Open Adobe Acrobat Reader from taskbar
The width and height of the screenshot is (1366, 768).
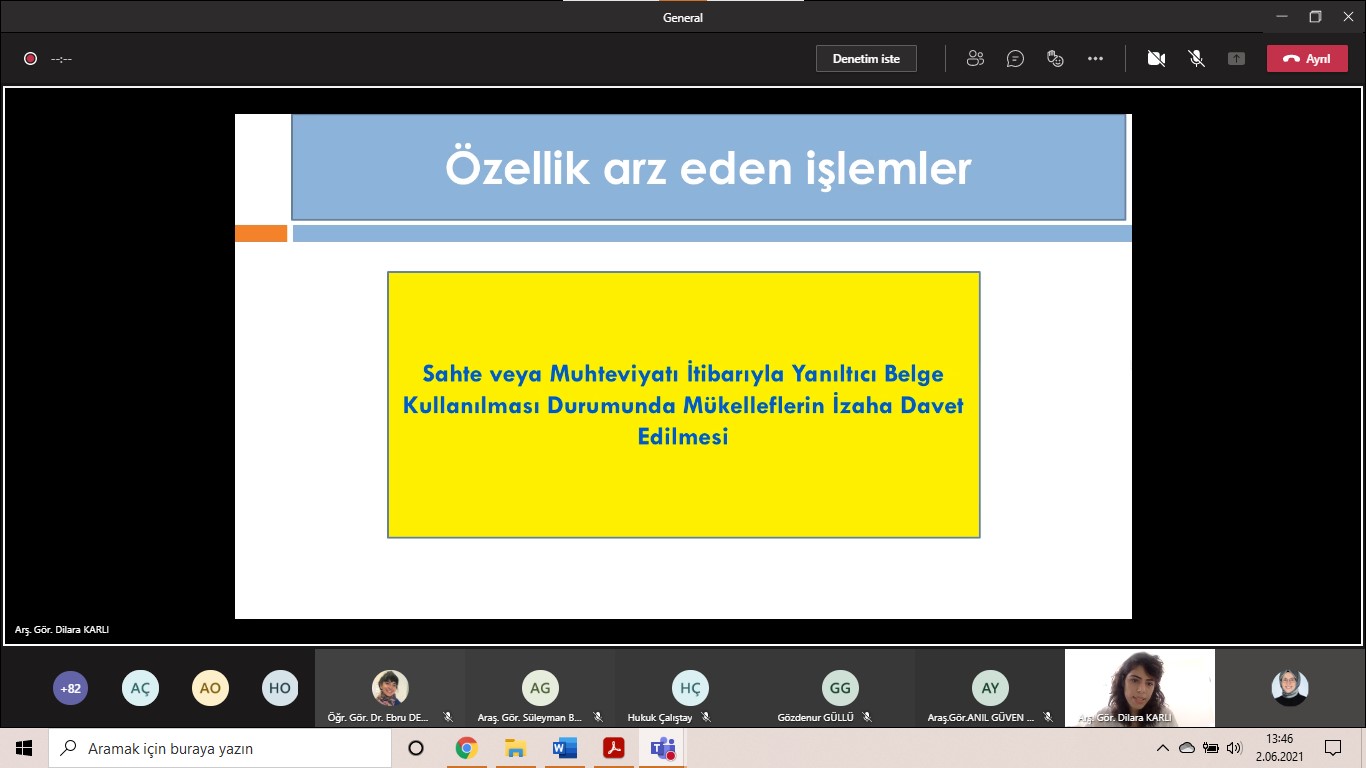click(x=613, y=748)
